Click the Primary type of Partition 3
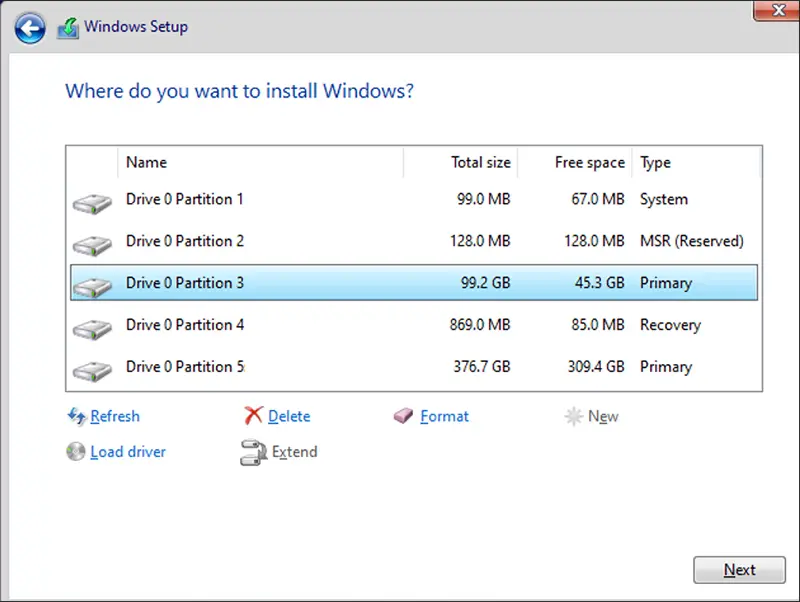The height and width of the screenshot is (602, 800). point(666,283)
